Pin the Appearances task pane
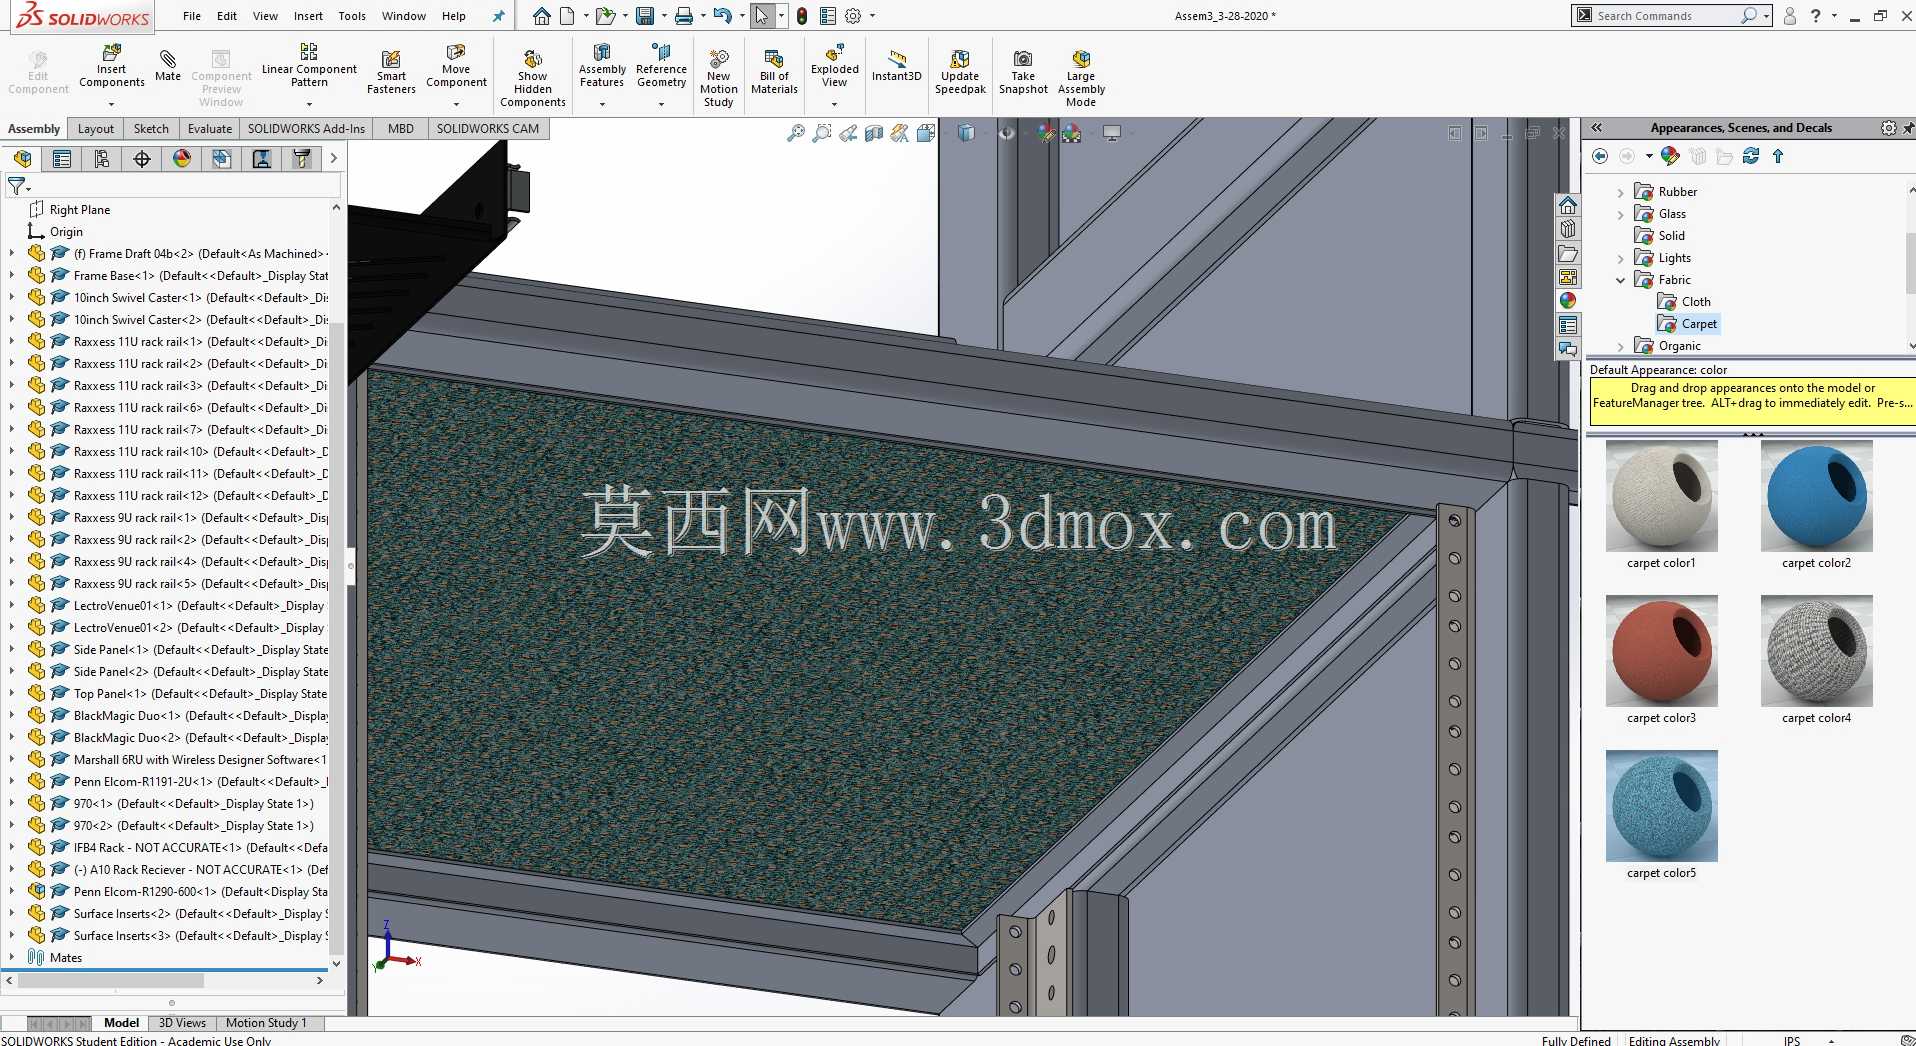 (x=1908, y=128)
